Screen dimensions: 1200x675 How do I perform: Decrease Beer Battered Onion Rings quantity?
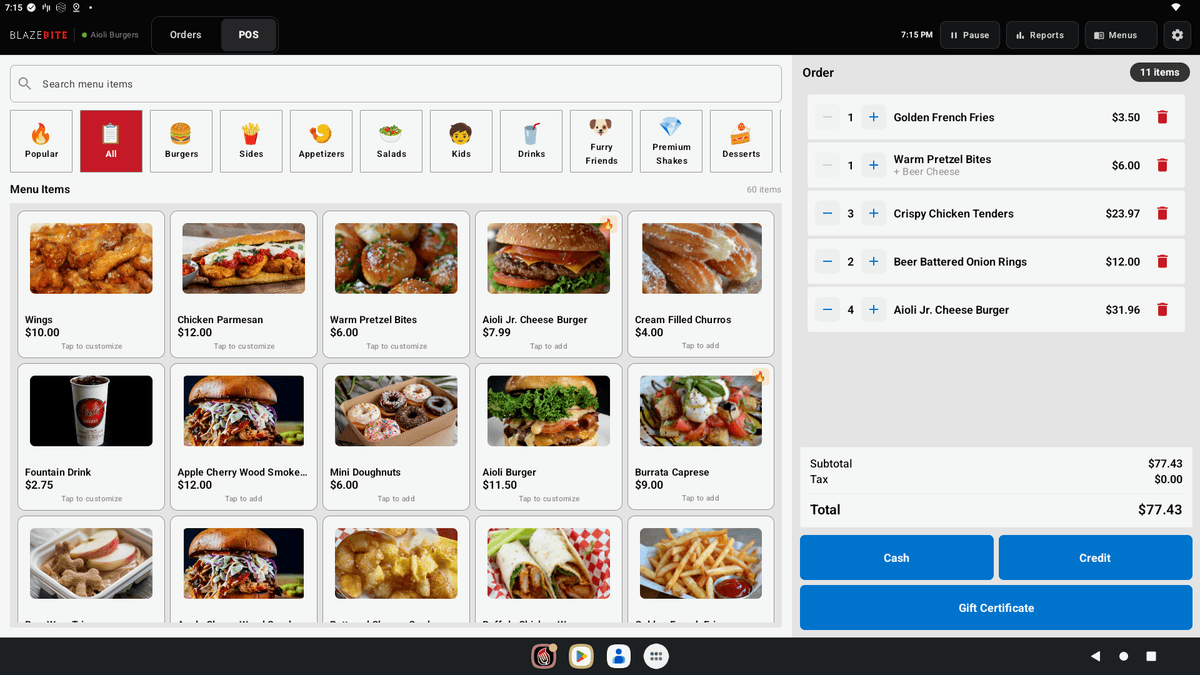click(x=827, y=261)
